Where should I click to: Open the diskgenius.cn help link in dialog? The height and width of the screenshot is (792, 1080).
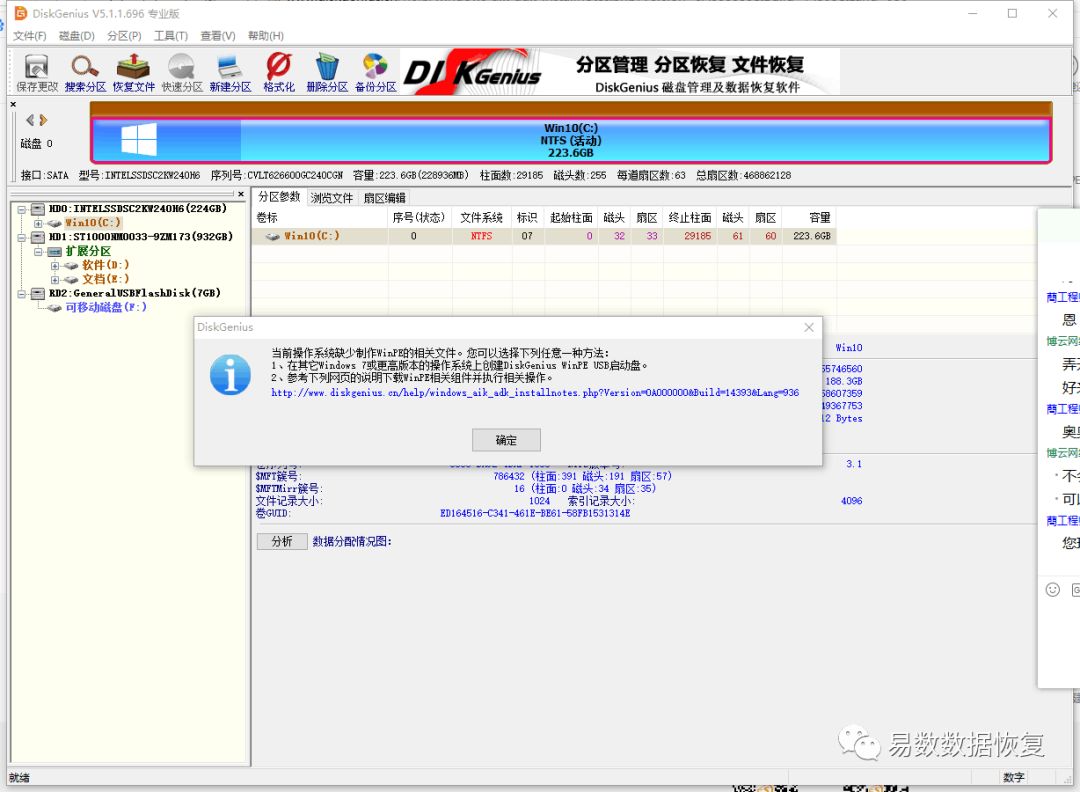pyautogui.click(x=535, y=393)
